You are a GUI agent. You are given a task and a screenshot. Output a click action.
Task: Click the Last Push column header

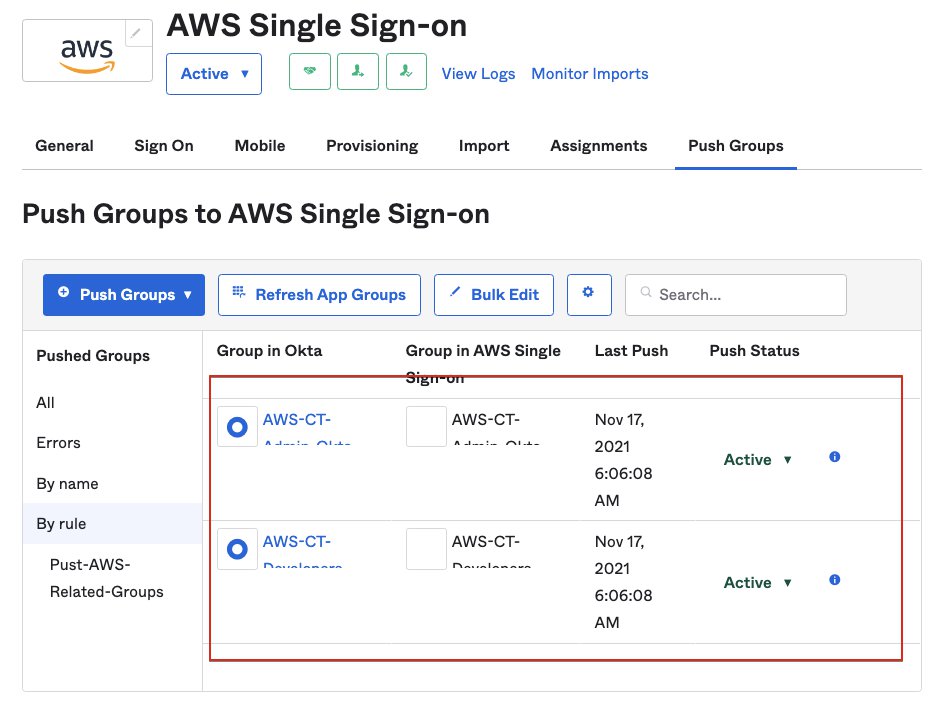tap(631, 351)
